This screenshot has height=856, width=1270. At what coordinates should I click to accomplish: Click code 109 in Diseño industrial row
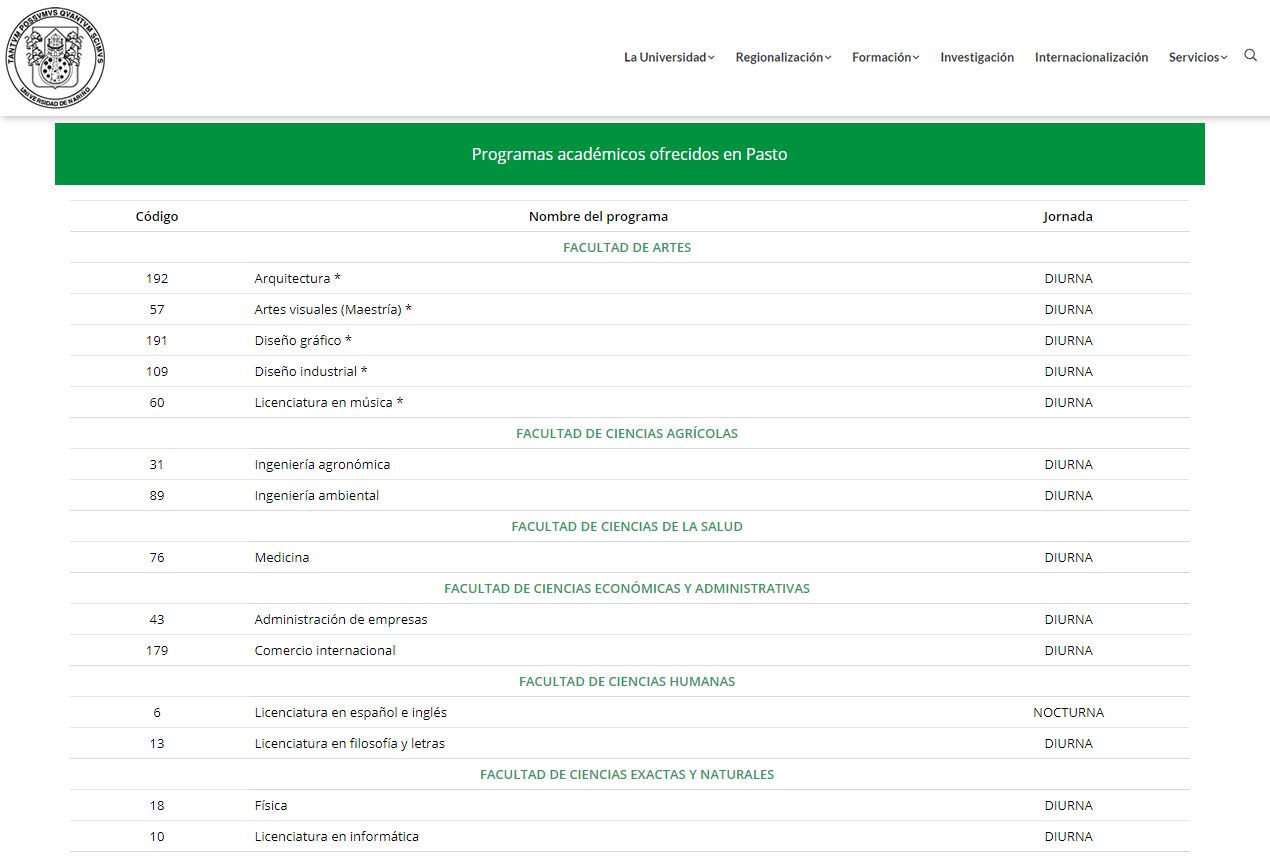coord(157,371)
